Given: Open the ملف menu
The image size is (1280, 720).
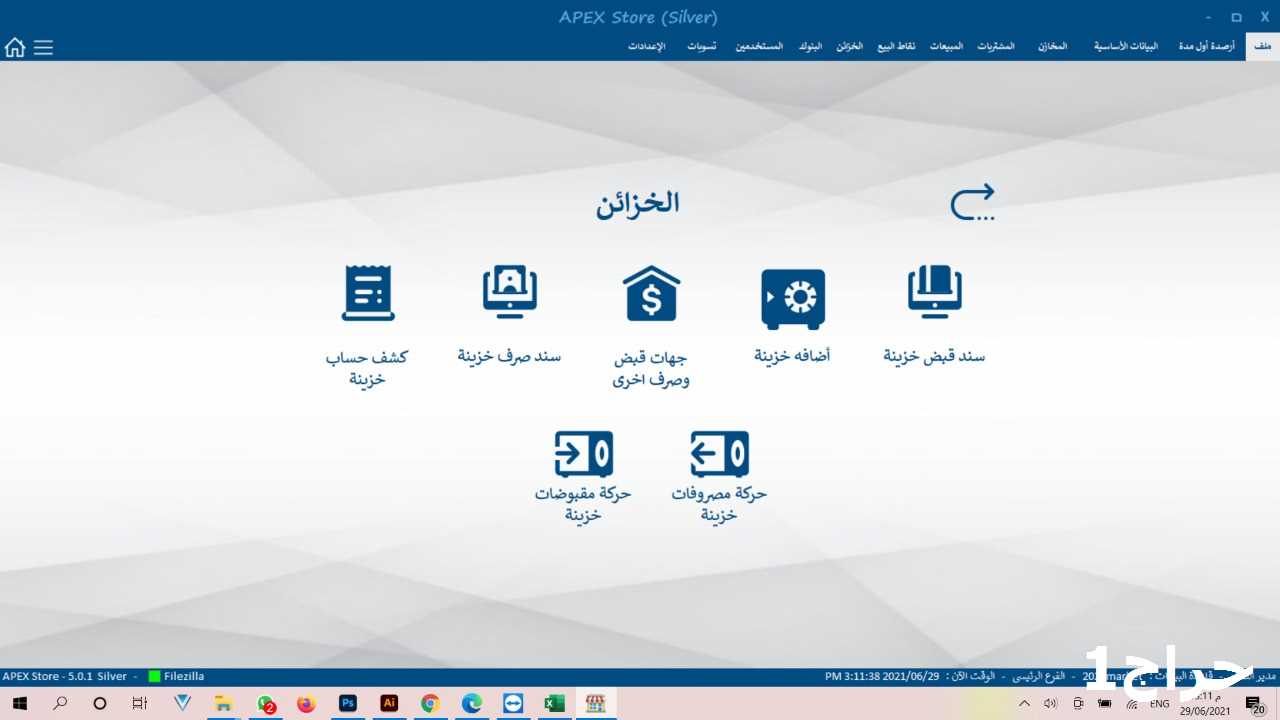Looking at the screenshot, I should 1262,47.
